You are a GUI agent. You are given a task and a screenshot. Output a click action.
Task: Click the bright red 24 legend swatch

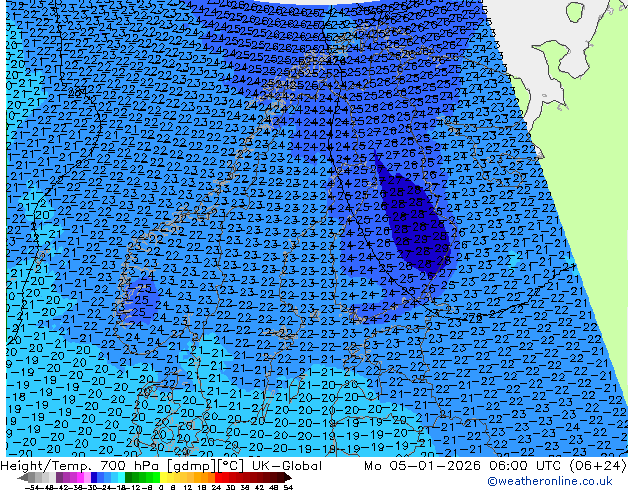(x=218, y=478)
